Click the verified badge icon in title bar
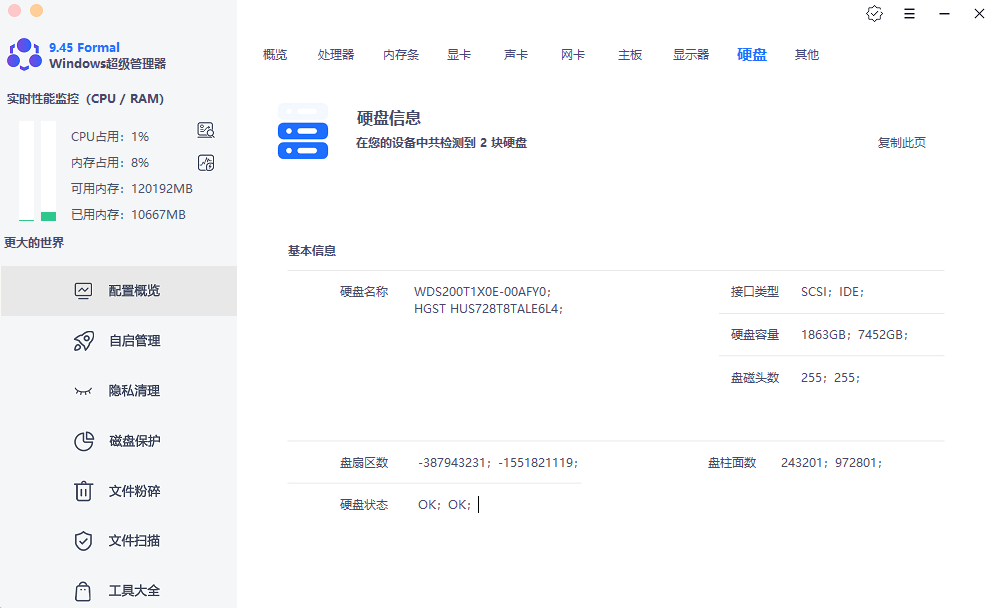This screenshot has width=988, height=608. point(874,14)
